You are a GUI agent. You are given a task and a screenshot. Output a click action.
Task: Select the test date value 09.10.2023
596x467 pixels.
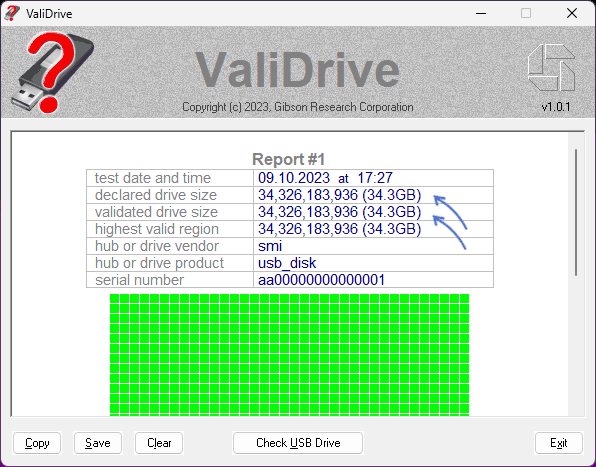[294, 178]
